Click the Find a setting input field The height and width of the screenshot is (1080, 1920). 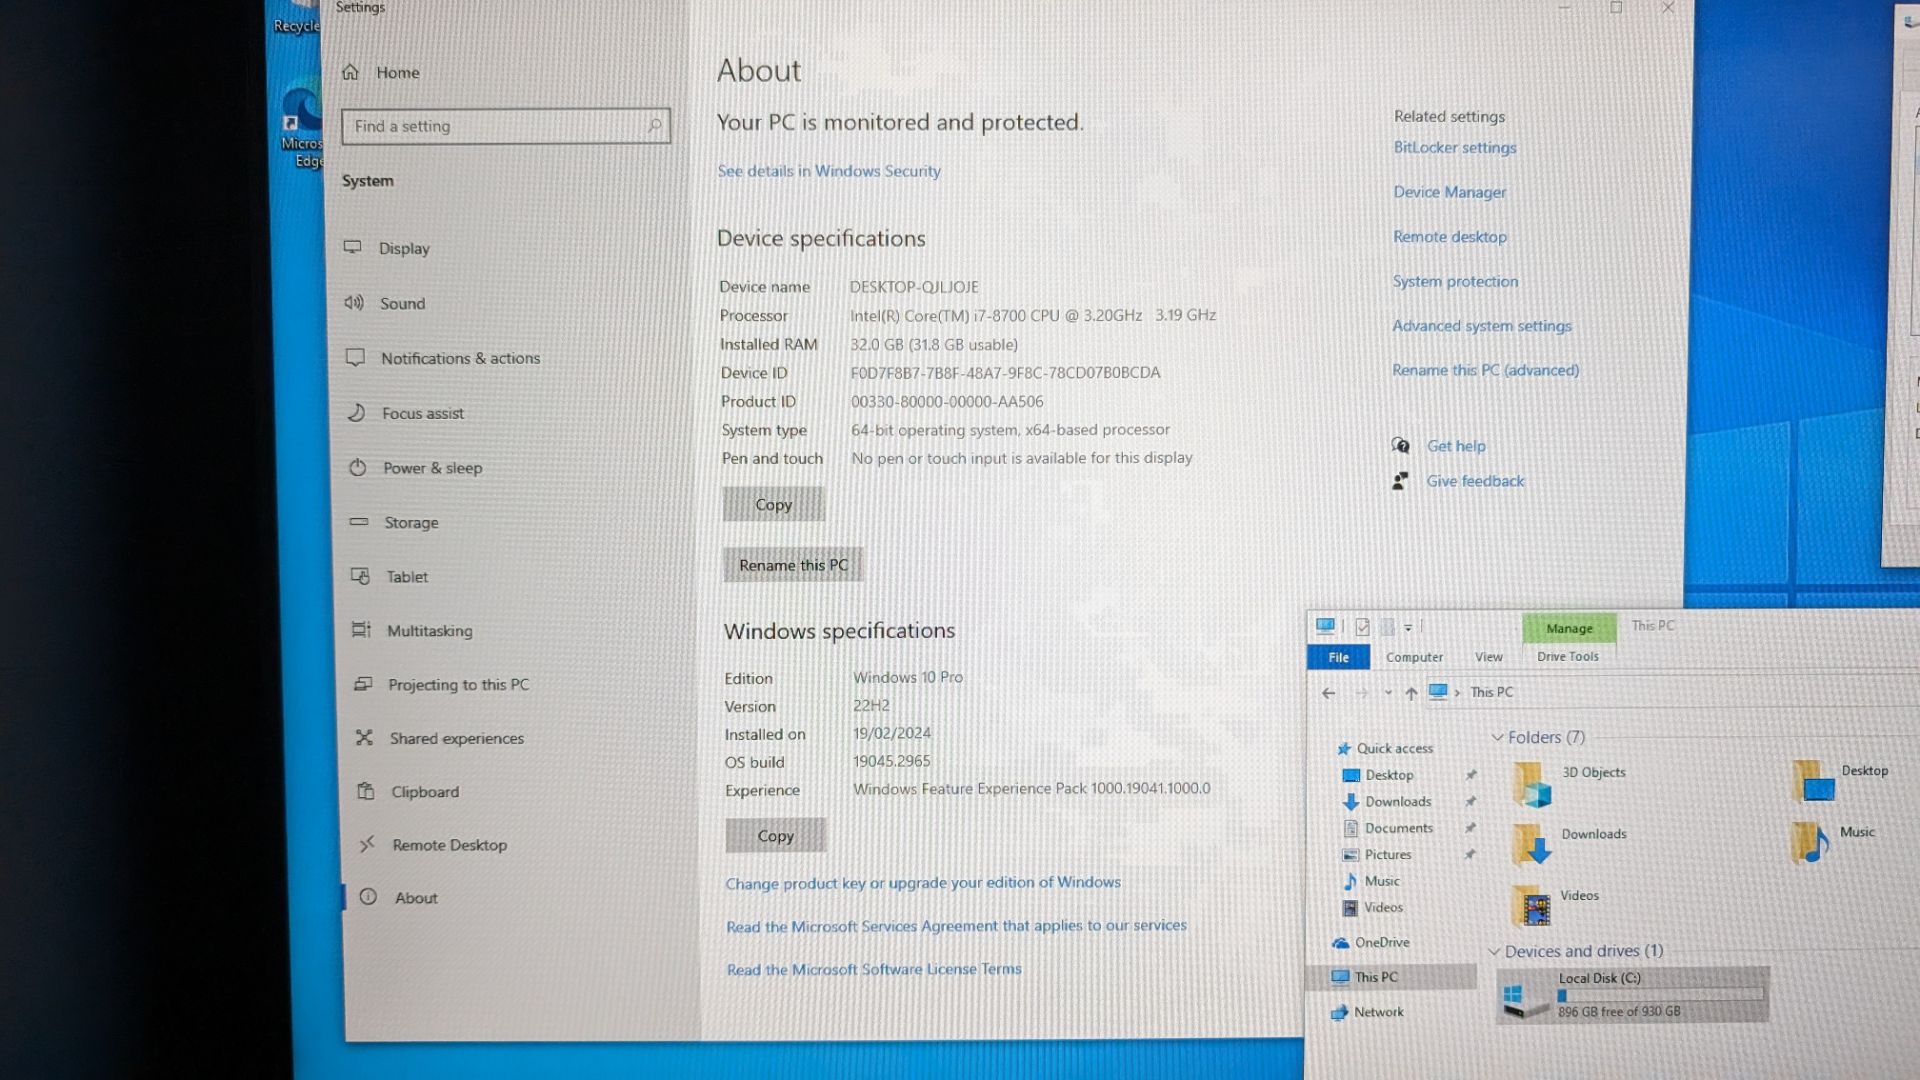[x=505, y=125]
